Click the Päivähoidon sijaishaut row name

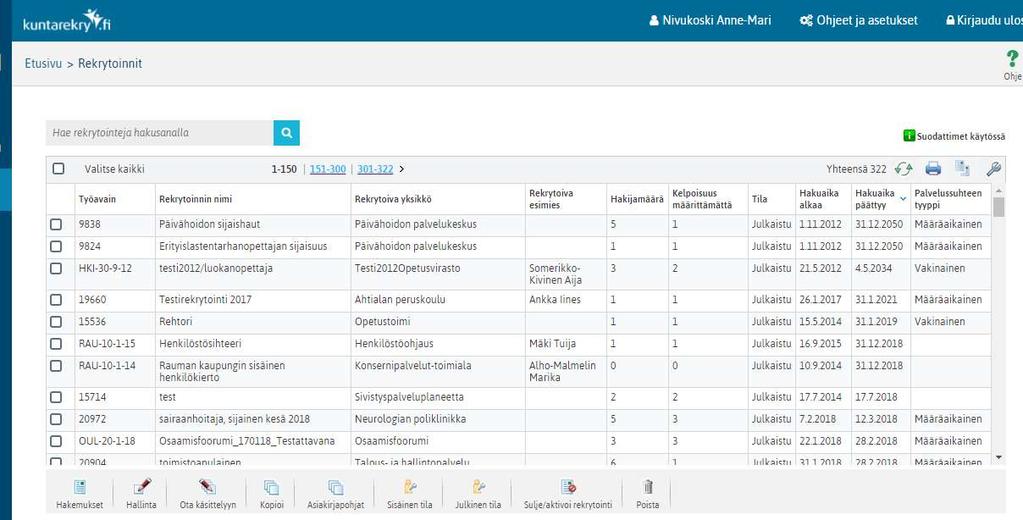[x=209, y=224]
